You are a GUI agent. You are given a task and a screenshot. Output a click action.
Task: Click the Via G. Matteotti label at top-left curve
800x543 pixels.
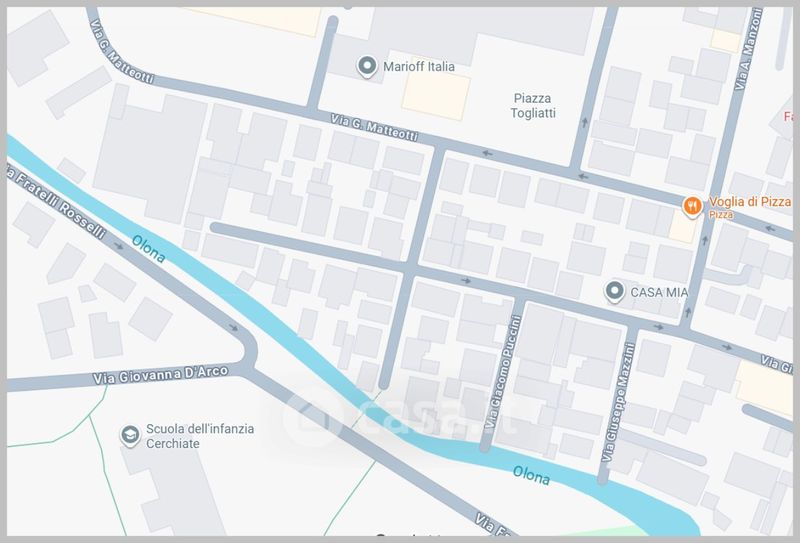(x=121, y=52)
